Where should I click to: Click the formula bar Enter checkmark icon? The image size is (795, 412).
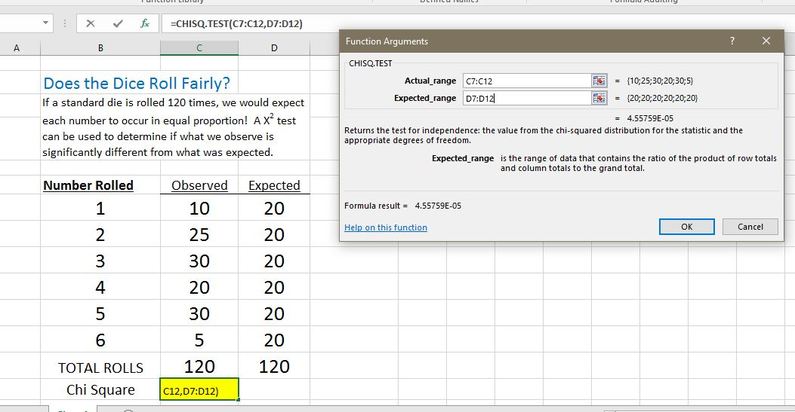tap(118, 23)
